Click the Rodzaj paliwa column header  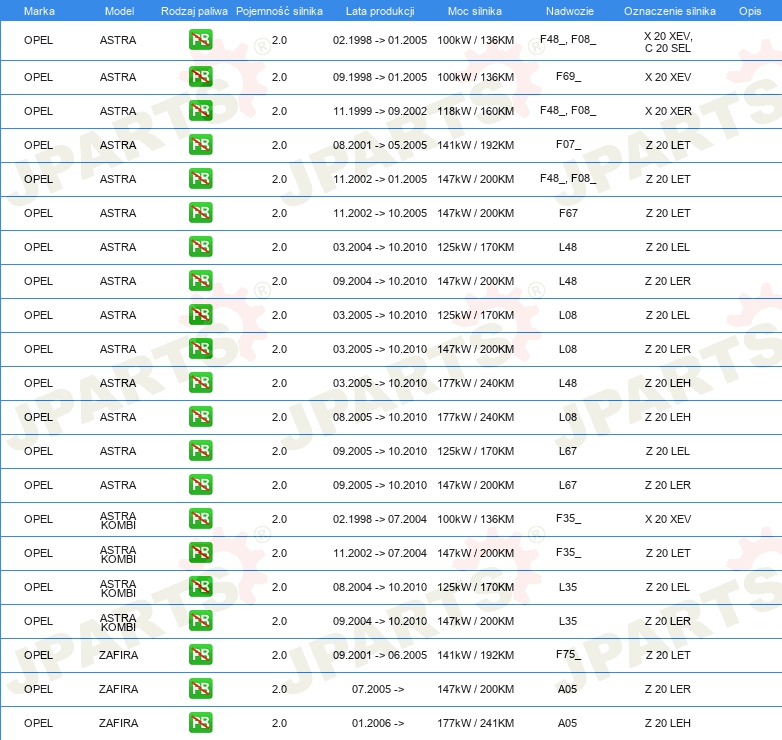click(194, 11)
